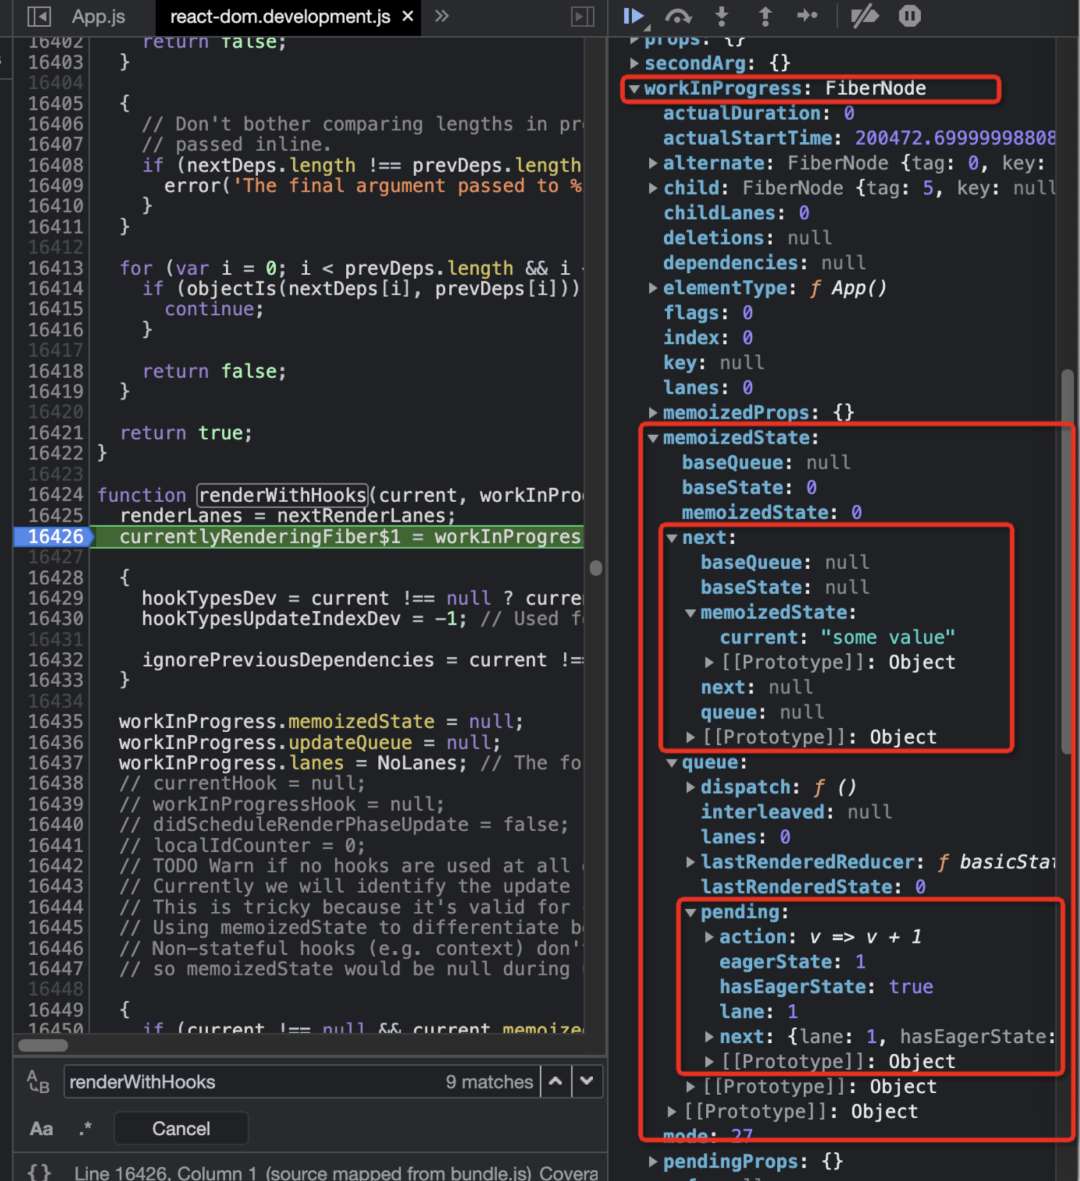Pretty print source with braces icon
Image resolution: width=1080 pixels, height=1181 pixels.
click(39, 1171)
